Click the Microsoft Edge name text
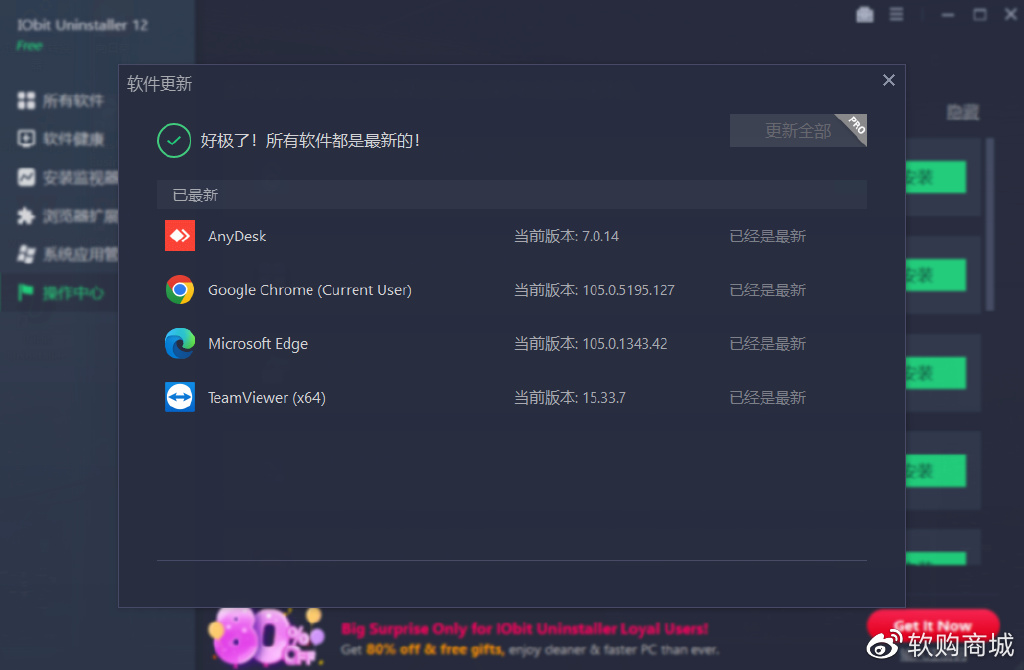 point(258,343)
